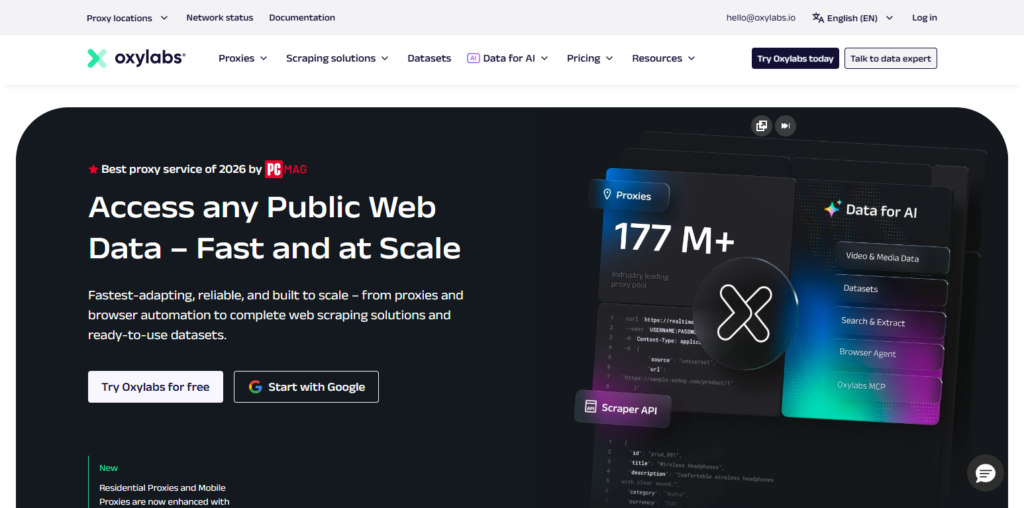Image resolution: width=1024 pixels, height=508 pixels.
Task: Click Industry leading proxy pool caption
Action: 640,280
